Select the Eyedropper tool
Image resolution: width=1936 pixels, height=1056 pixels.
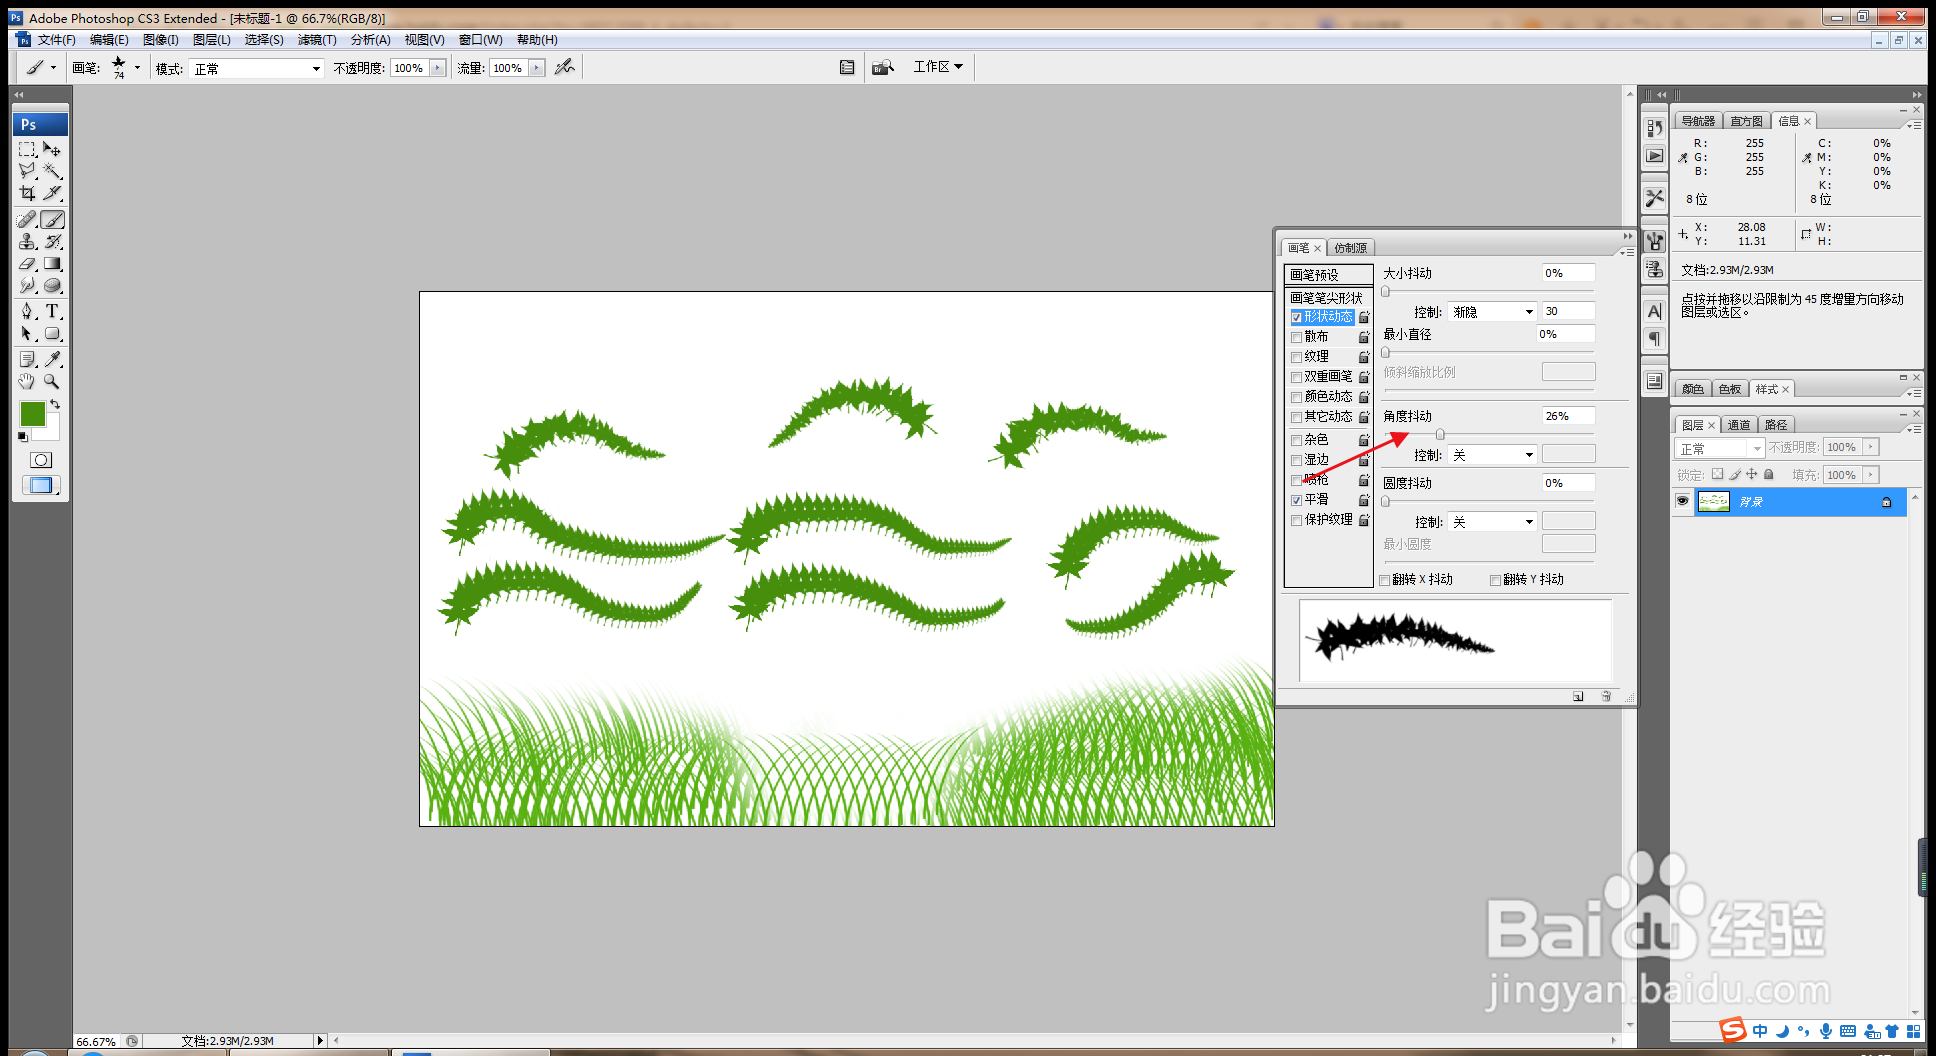(53, 360)
